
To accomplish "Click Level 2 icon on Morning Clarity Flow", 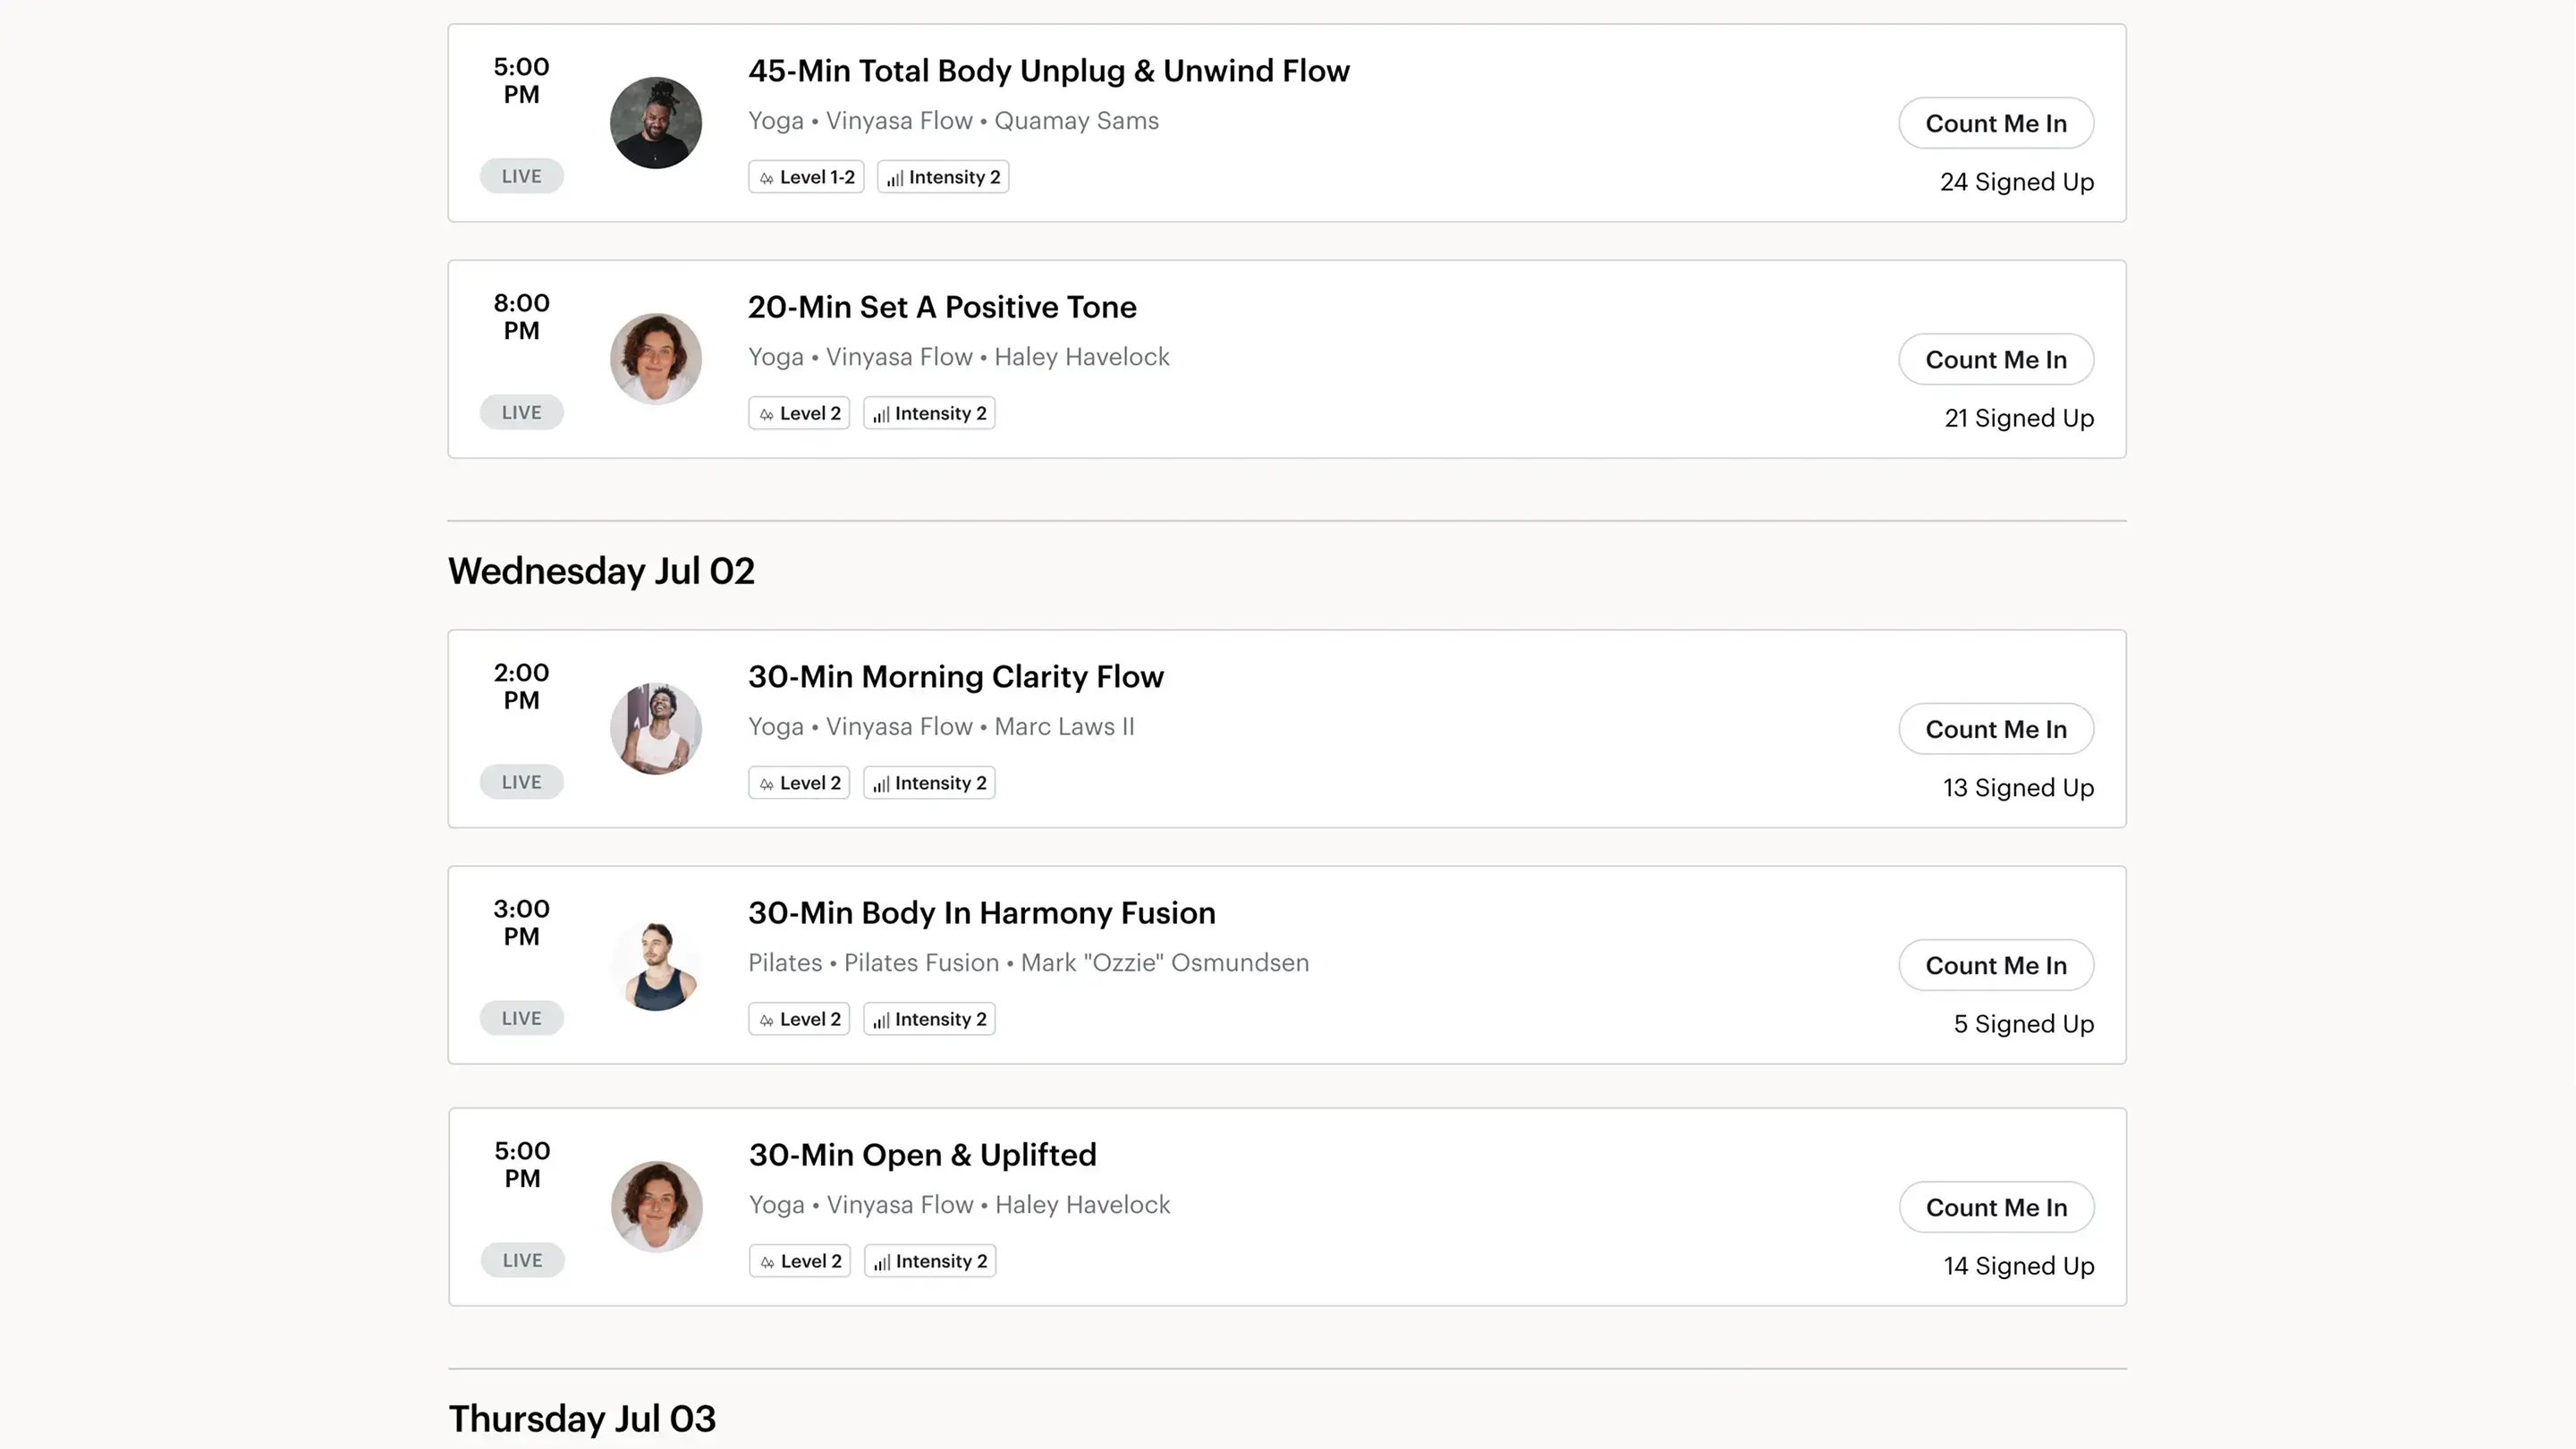I will (x=766, y=784).
